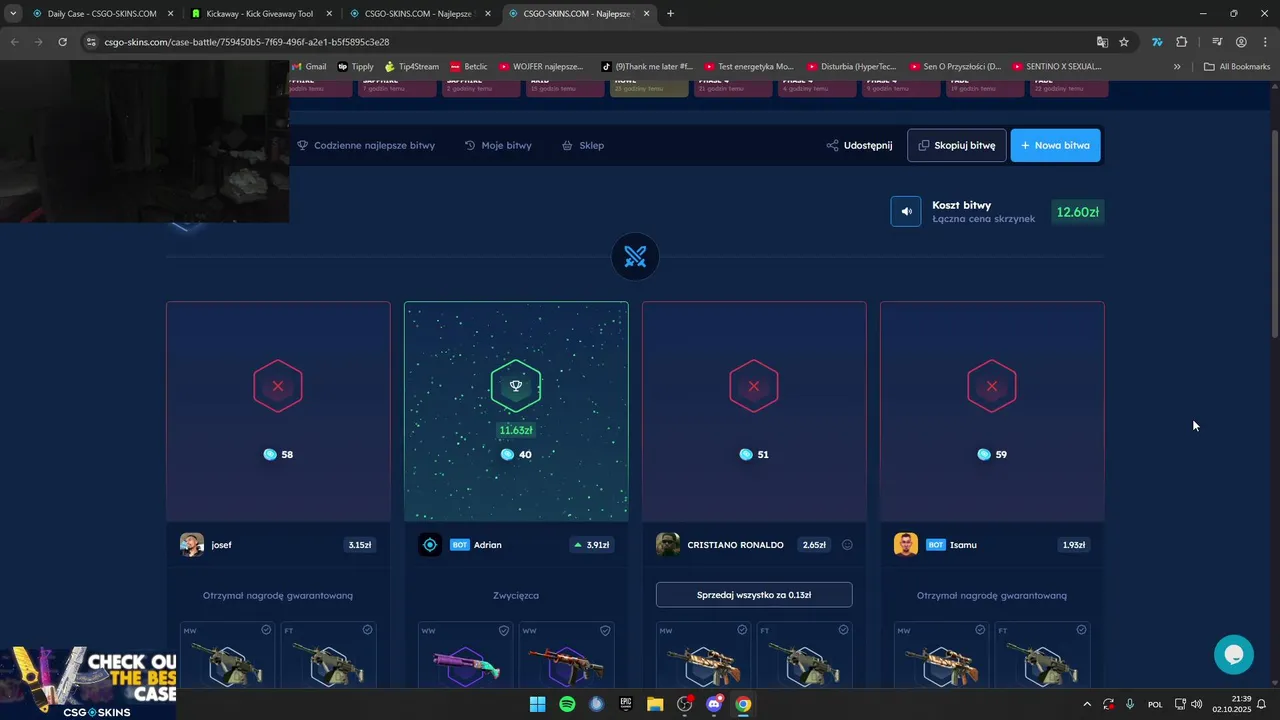Open Tip4Stream bookmark
1280x720 pixels.
point(411,67)
